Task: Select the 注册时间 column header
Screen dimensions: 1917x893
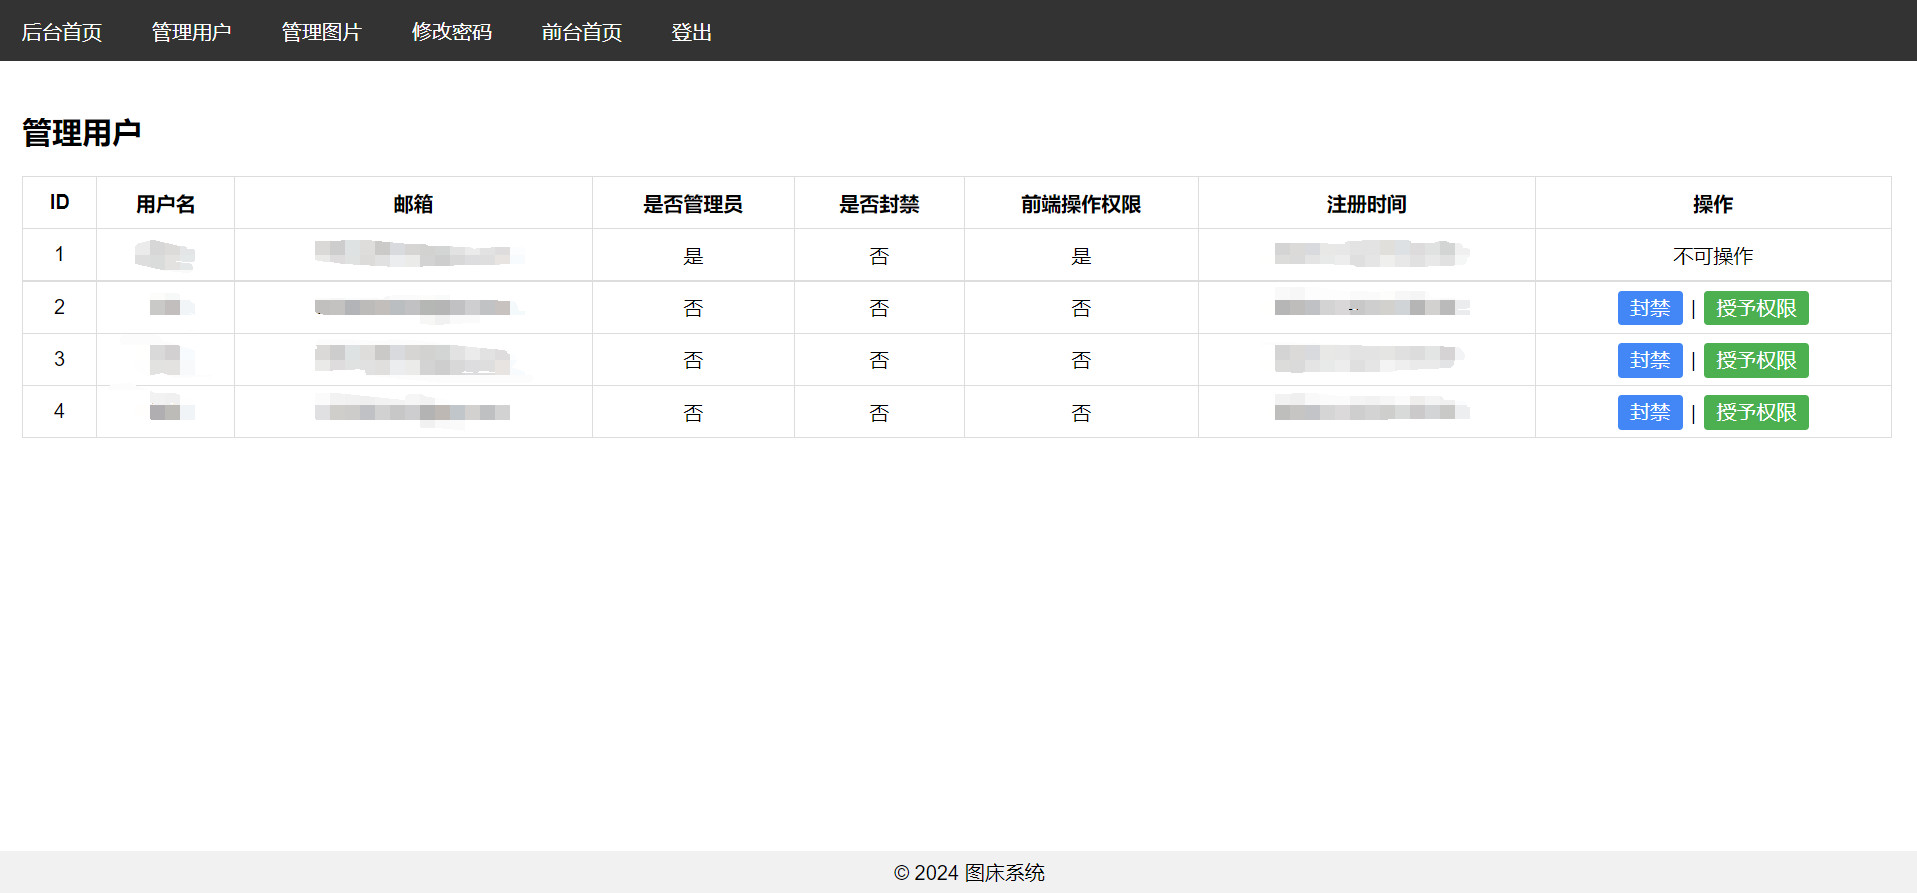Action: coord(1366,204)
